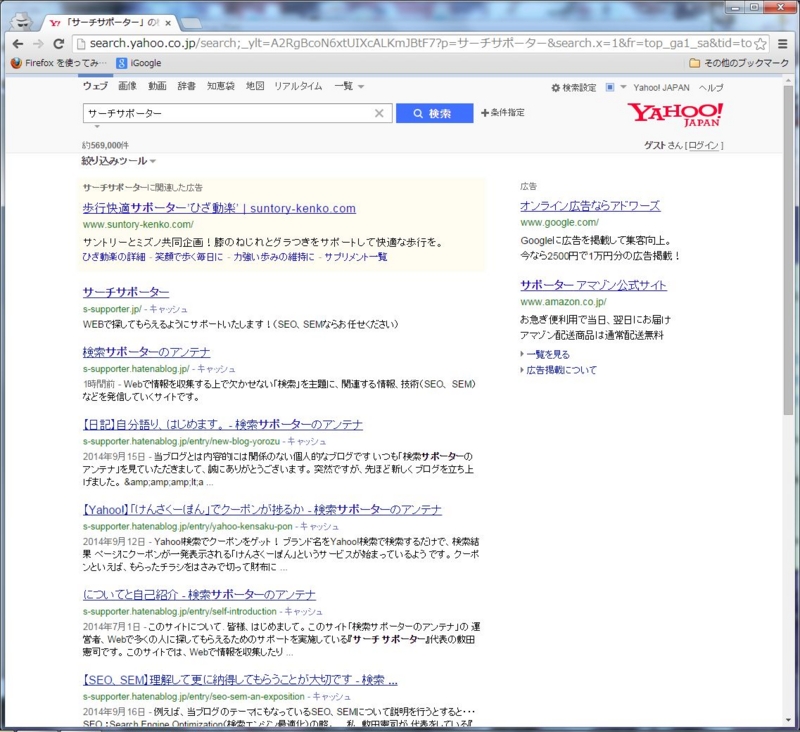Image resolution: width=800 pixels, height=732 pixels.
Task: Open the けんさくーぽん coupon result
Action: [262, 510]
